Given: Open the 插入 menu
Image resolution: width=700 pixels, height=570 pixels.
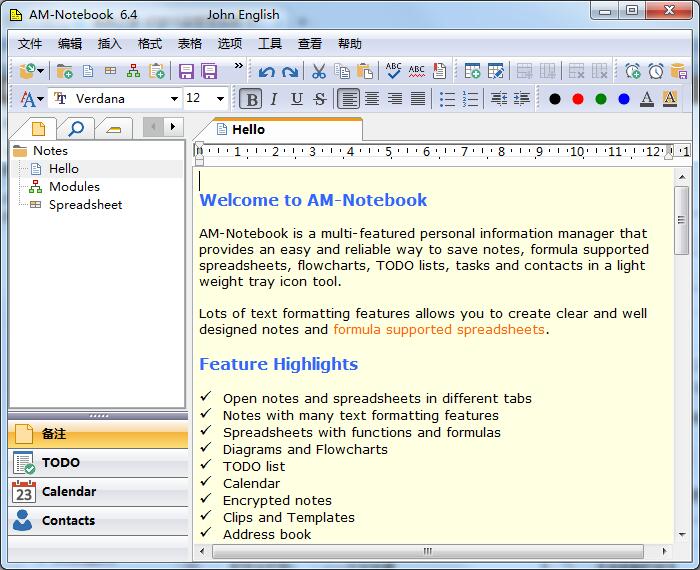Looking at the screenshot, I should point(110,44).
